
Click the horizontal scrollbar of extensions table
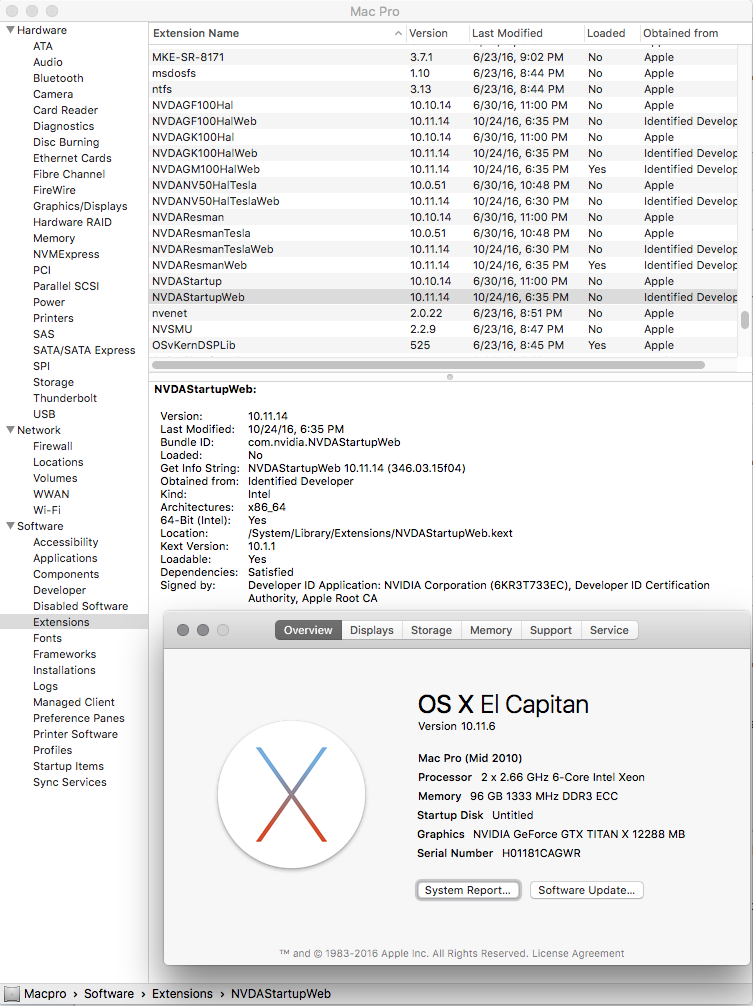point(428,364)
